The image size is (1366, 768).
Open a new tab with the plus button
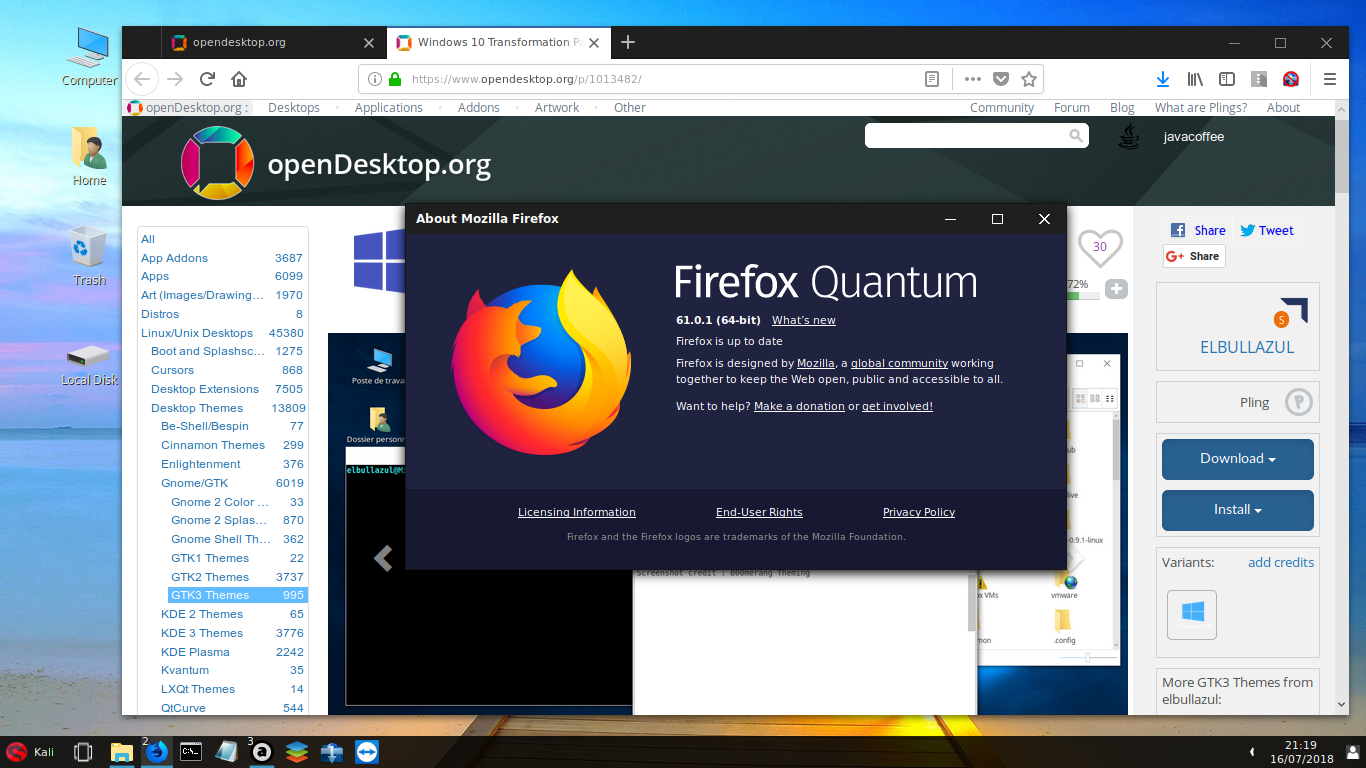tap(628, 42)
